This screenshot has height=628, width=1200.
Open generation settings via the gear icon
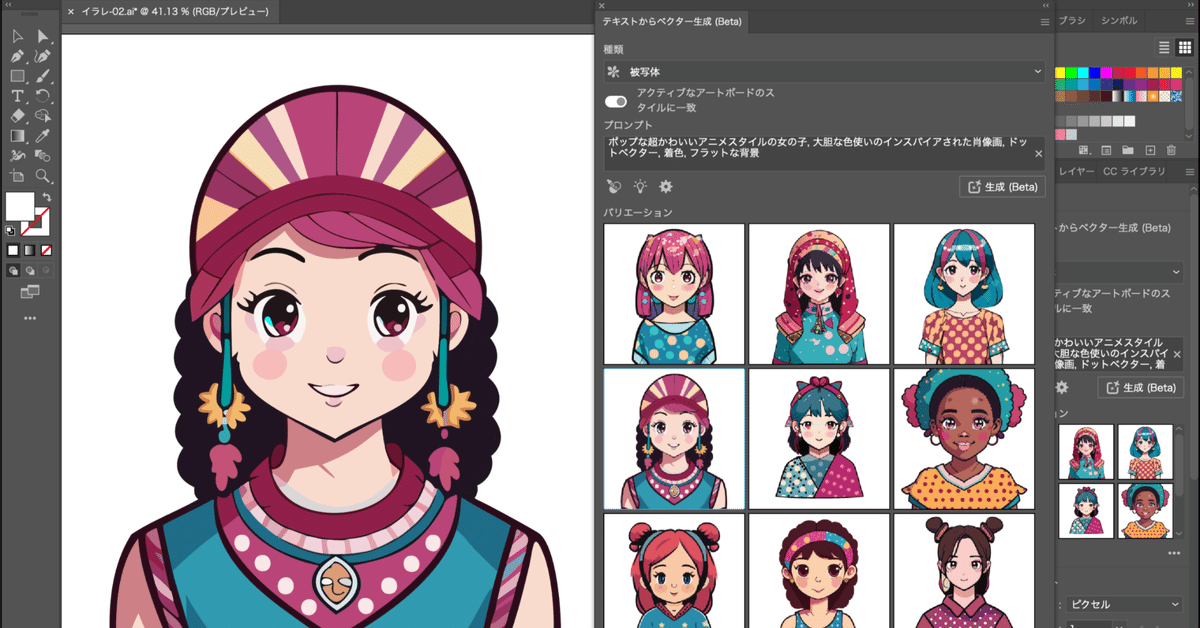click(x=665, y=186)
